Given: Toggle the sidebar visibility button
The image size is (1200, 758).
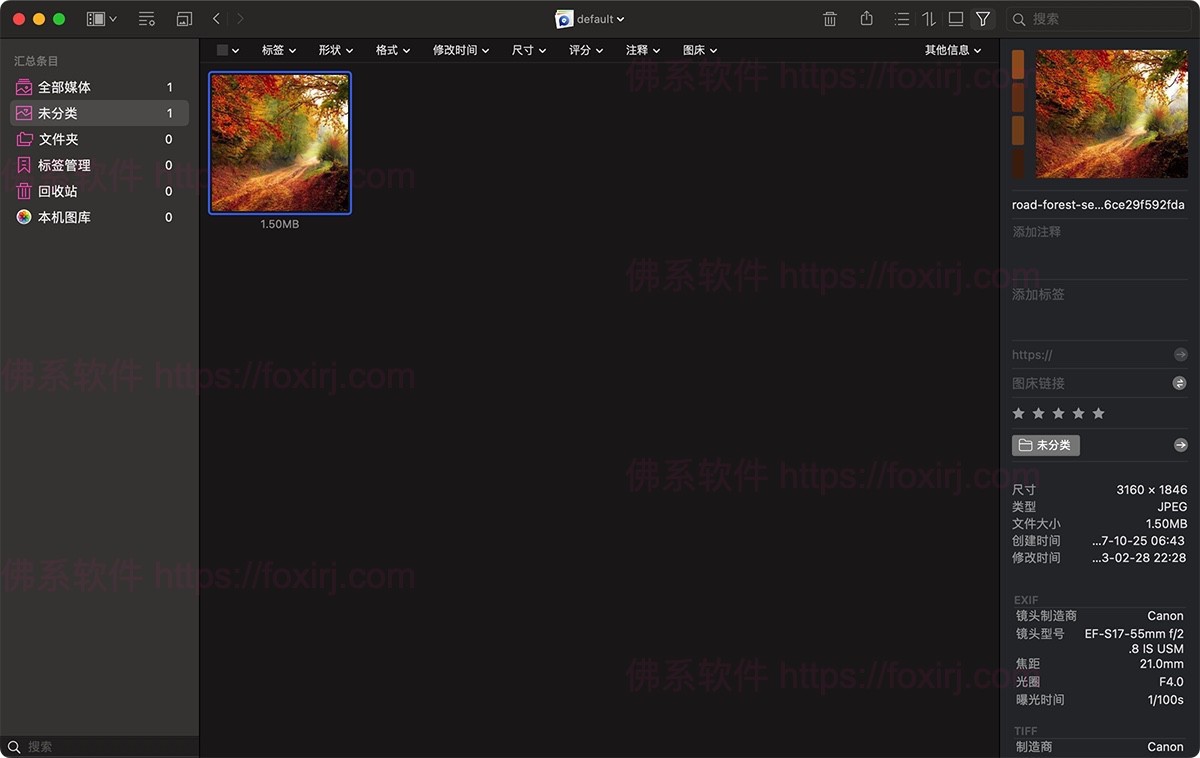Looking at the screenshot, I should [x=101, y=19].
